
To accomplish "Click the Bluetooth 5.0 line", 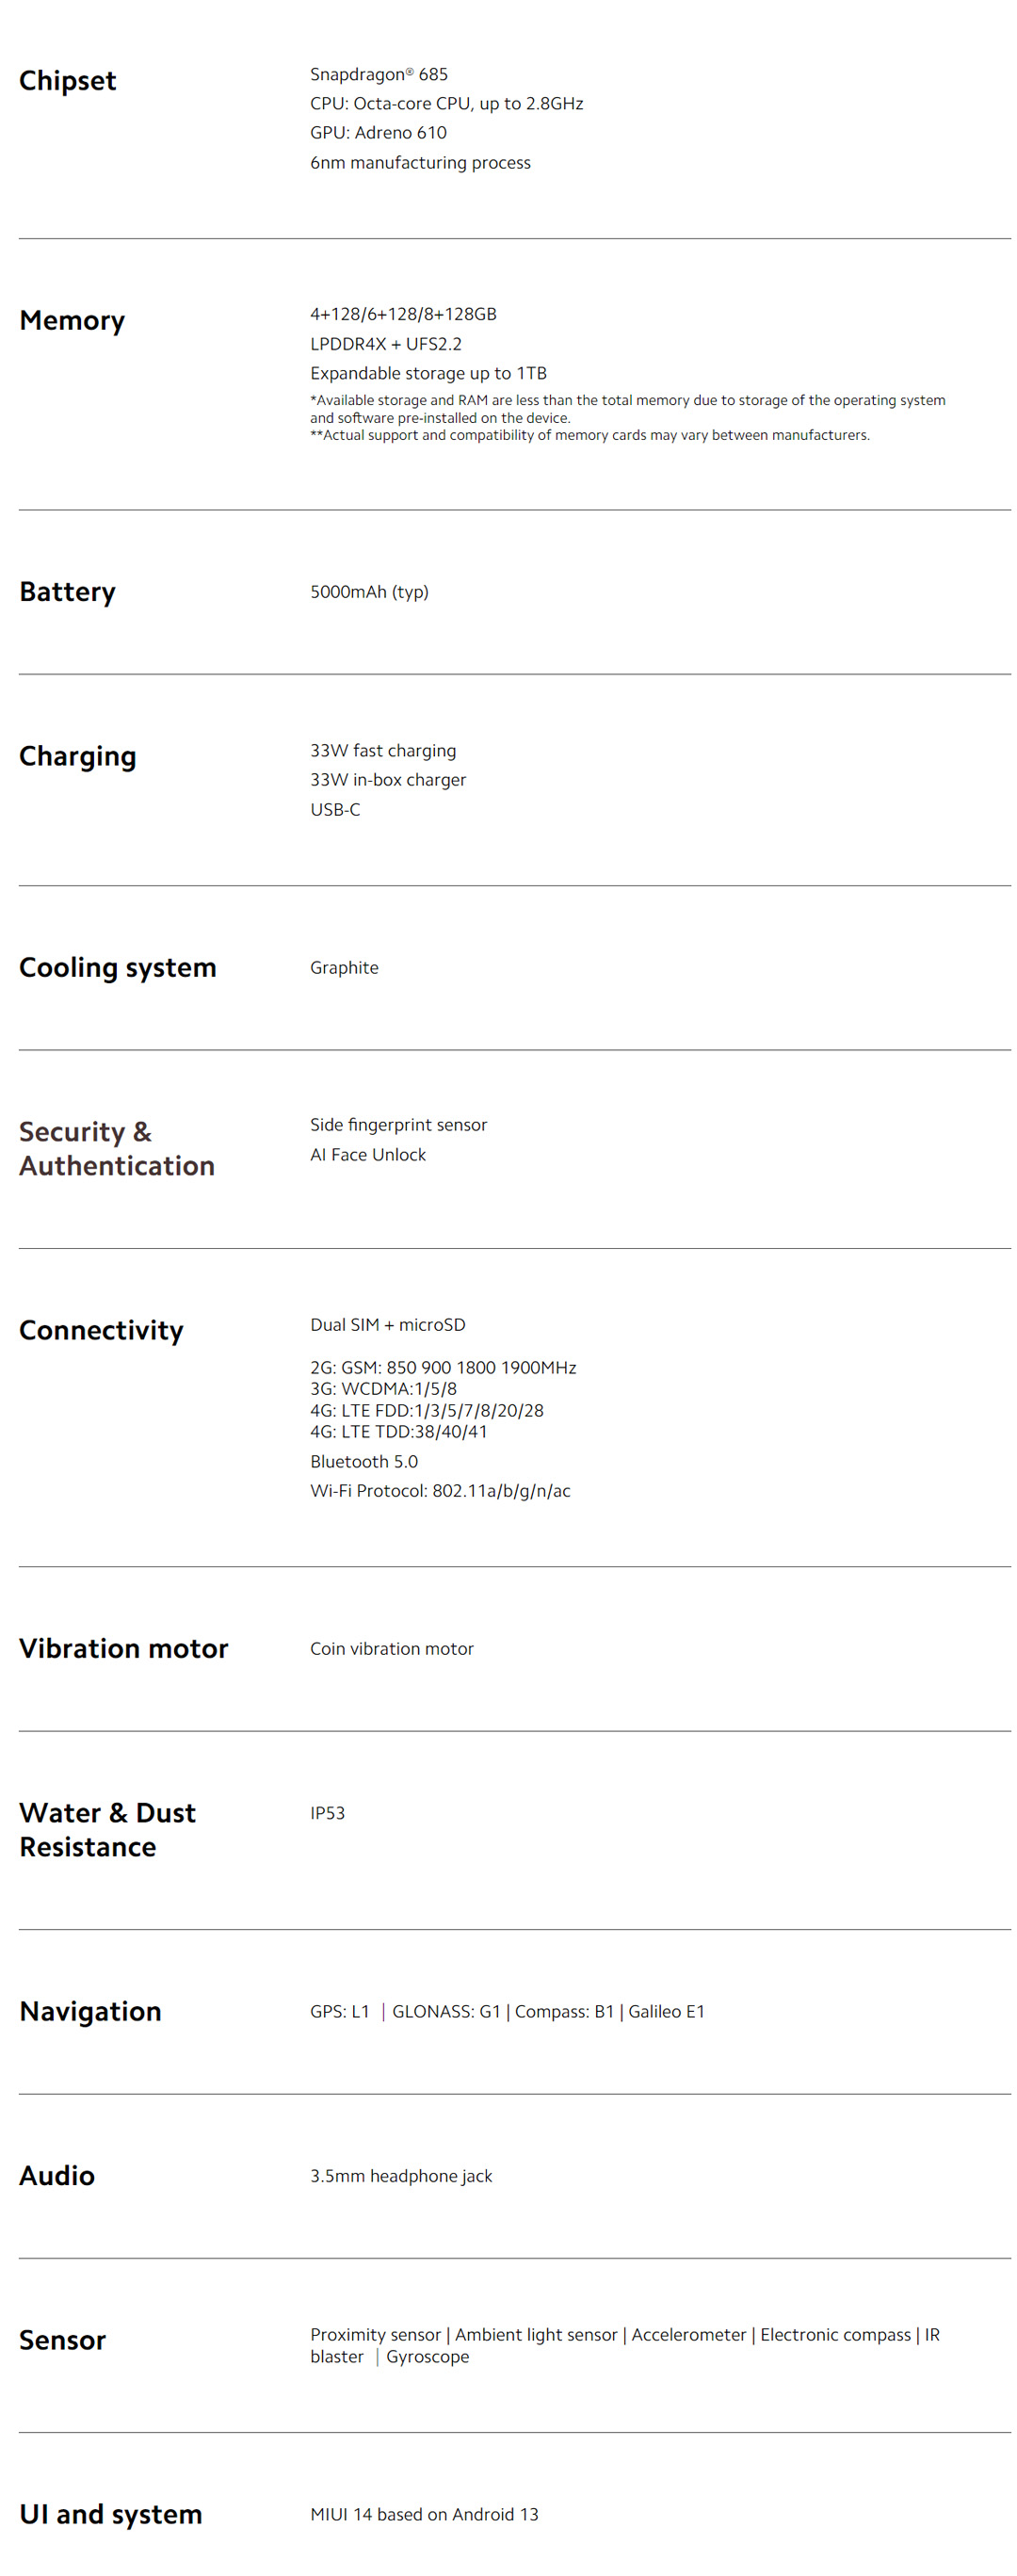I will coord(363,1461).
